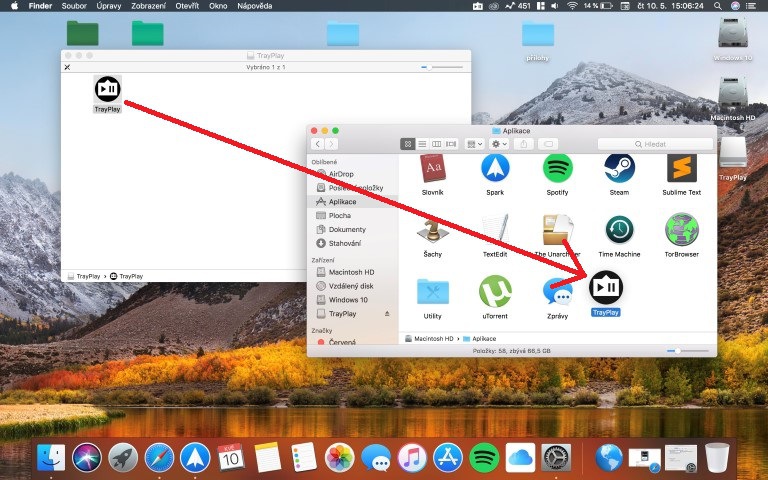This screenshot has height=480, width=768.
Task: Select the Utility folder icon
Action: 432,292
